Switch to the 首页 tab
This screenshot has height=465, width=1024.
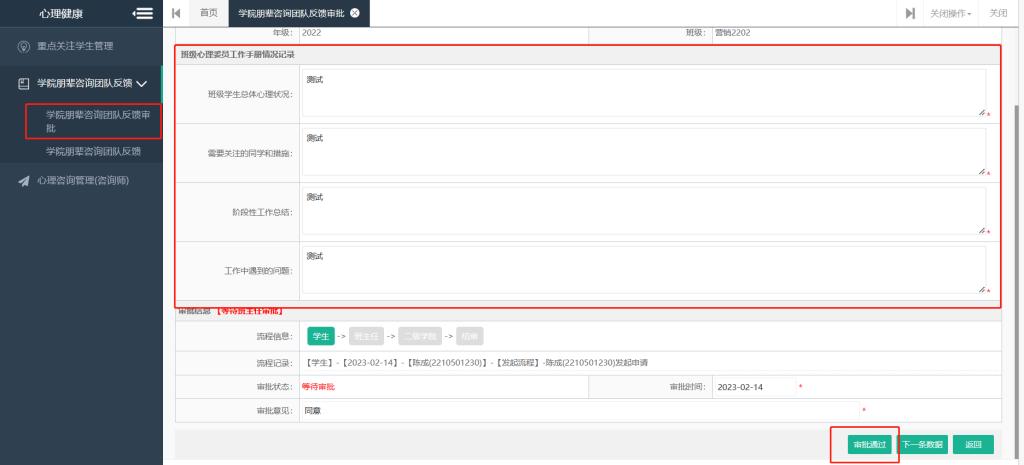[x=208, y=13]
